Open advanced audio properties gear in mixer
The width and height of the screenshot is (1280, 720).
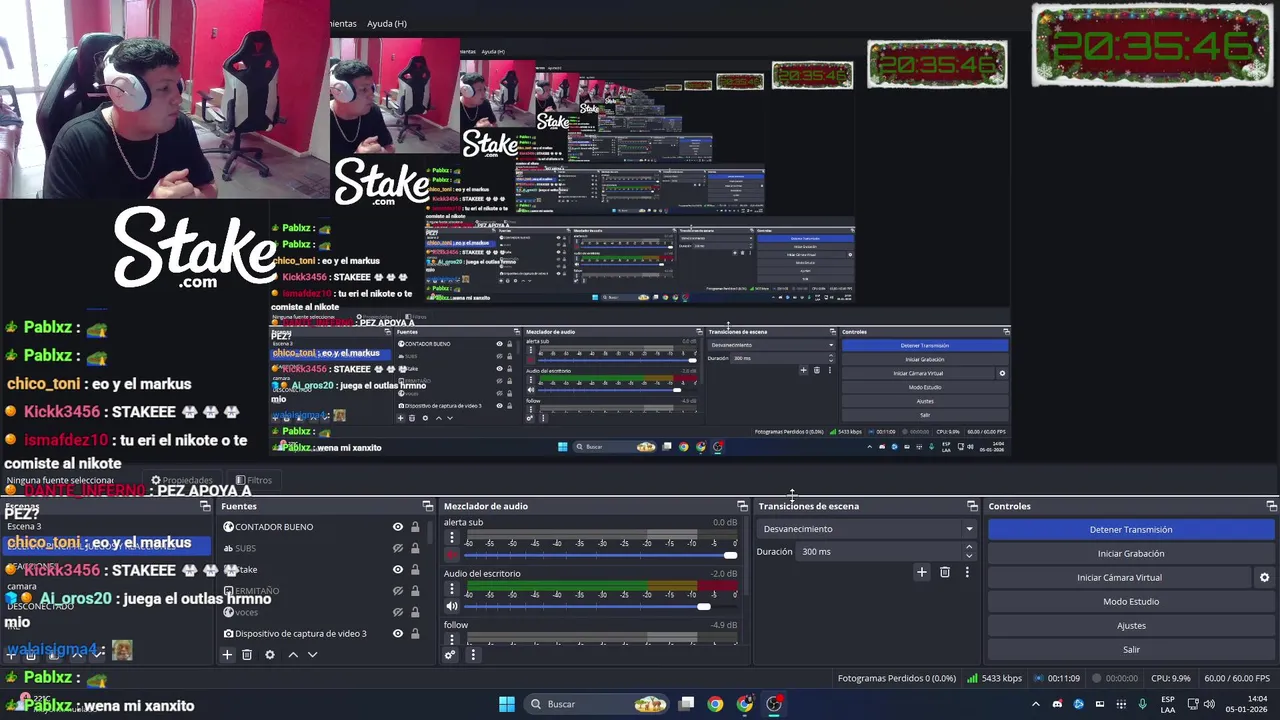point(451,654)
